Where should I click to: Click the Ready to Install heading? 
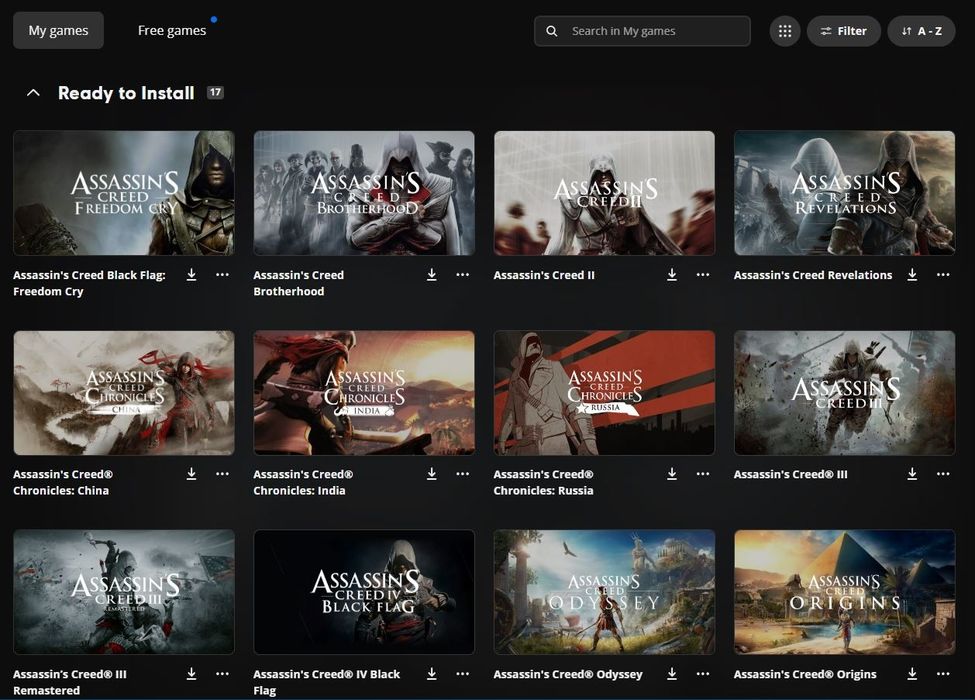coord(126,93)
